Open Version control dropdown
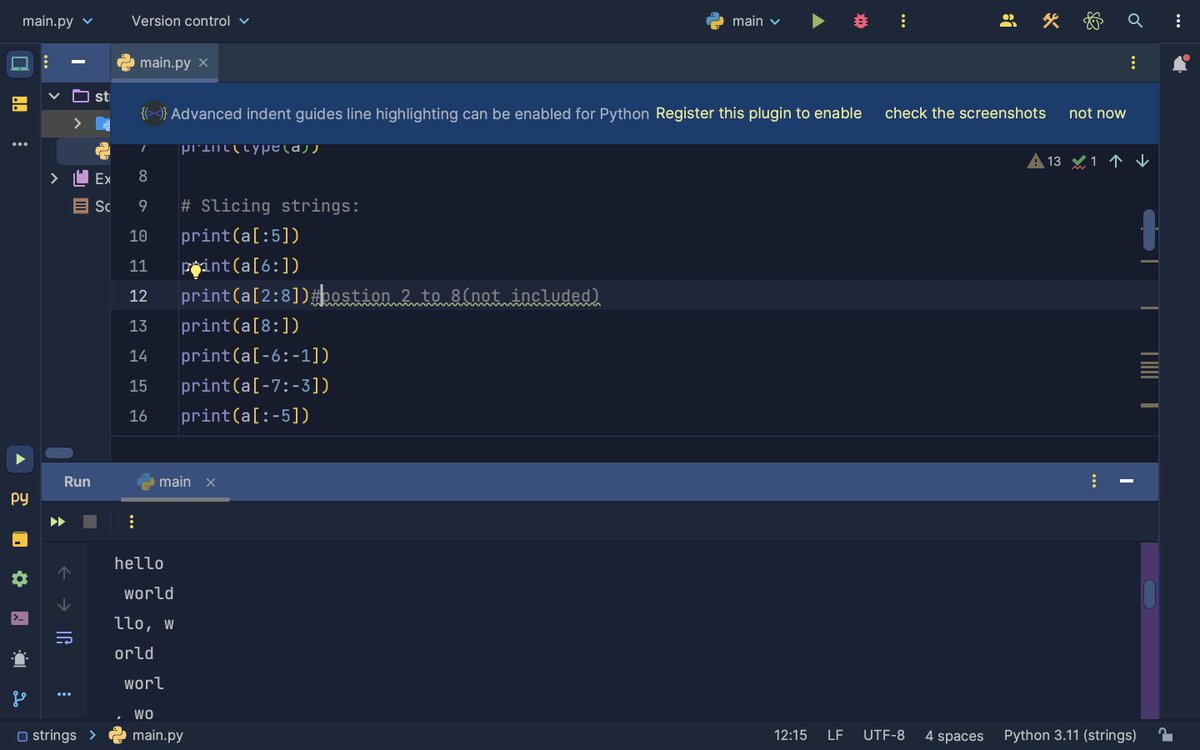1200x750 pixels. click(190, 21)
